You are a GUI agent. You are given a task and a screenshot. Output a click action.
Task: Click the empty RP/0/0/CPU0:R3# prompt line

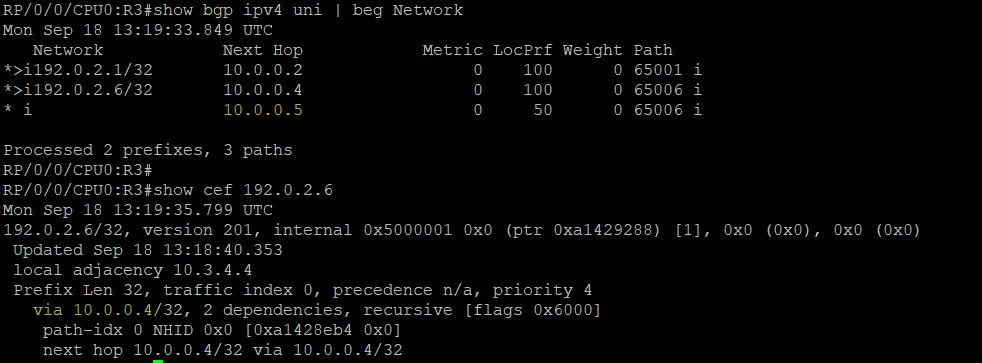(78, 170)
